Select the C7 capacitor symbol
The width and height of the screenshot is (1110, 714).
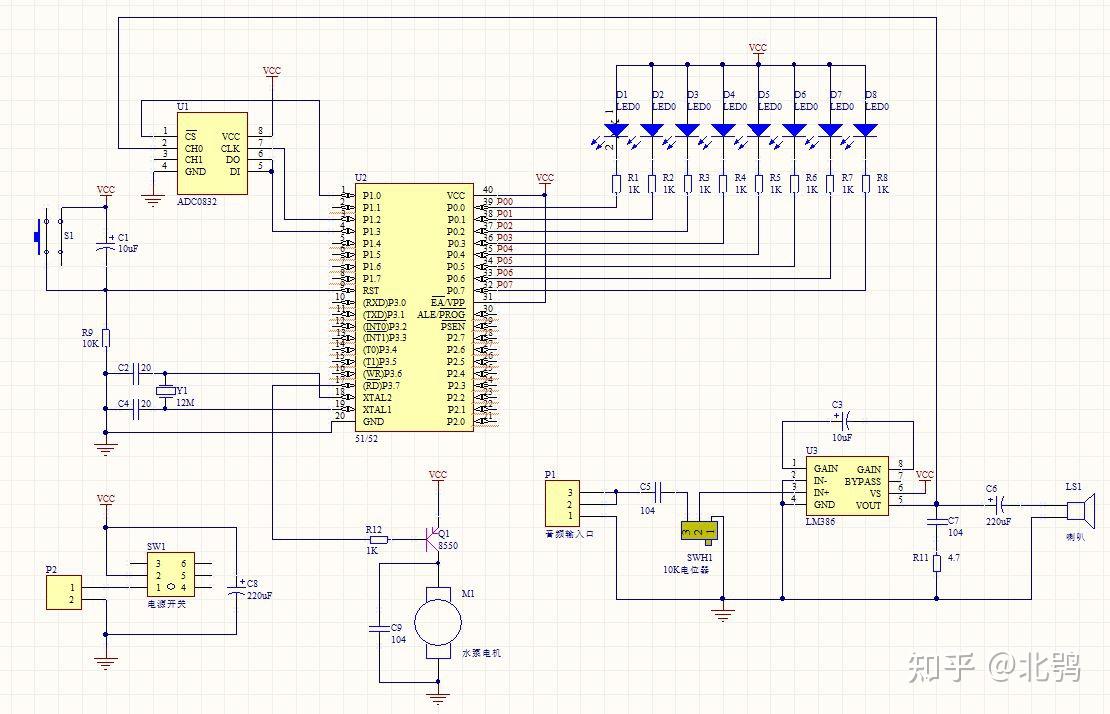937,522
